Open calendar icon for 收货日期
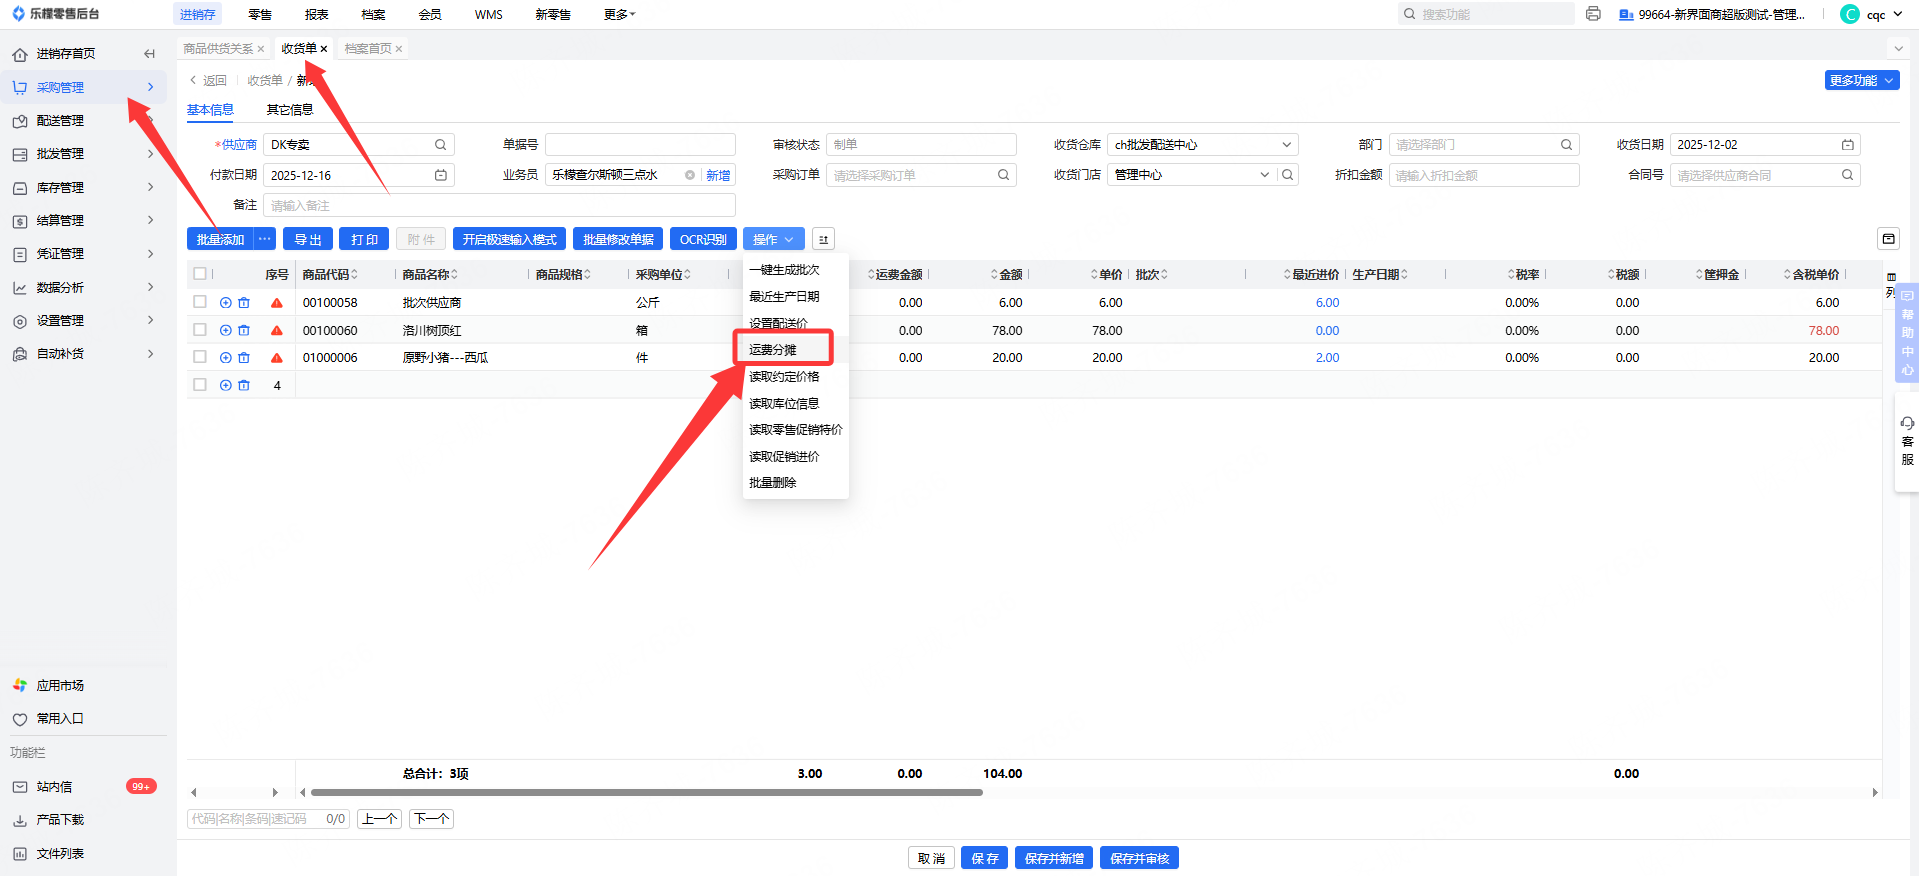1919x876 pixels. tap(1847, 145)
